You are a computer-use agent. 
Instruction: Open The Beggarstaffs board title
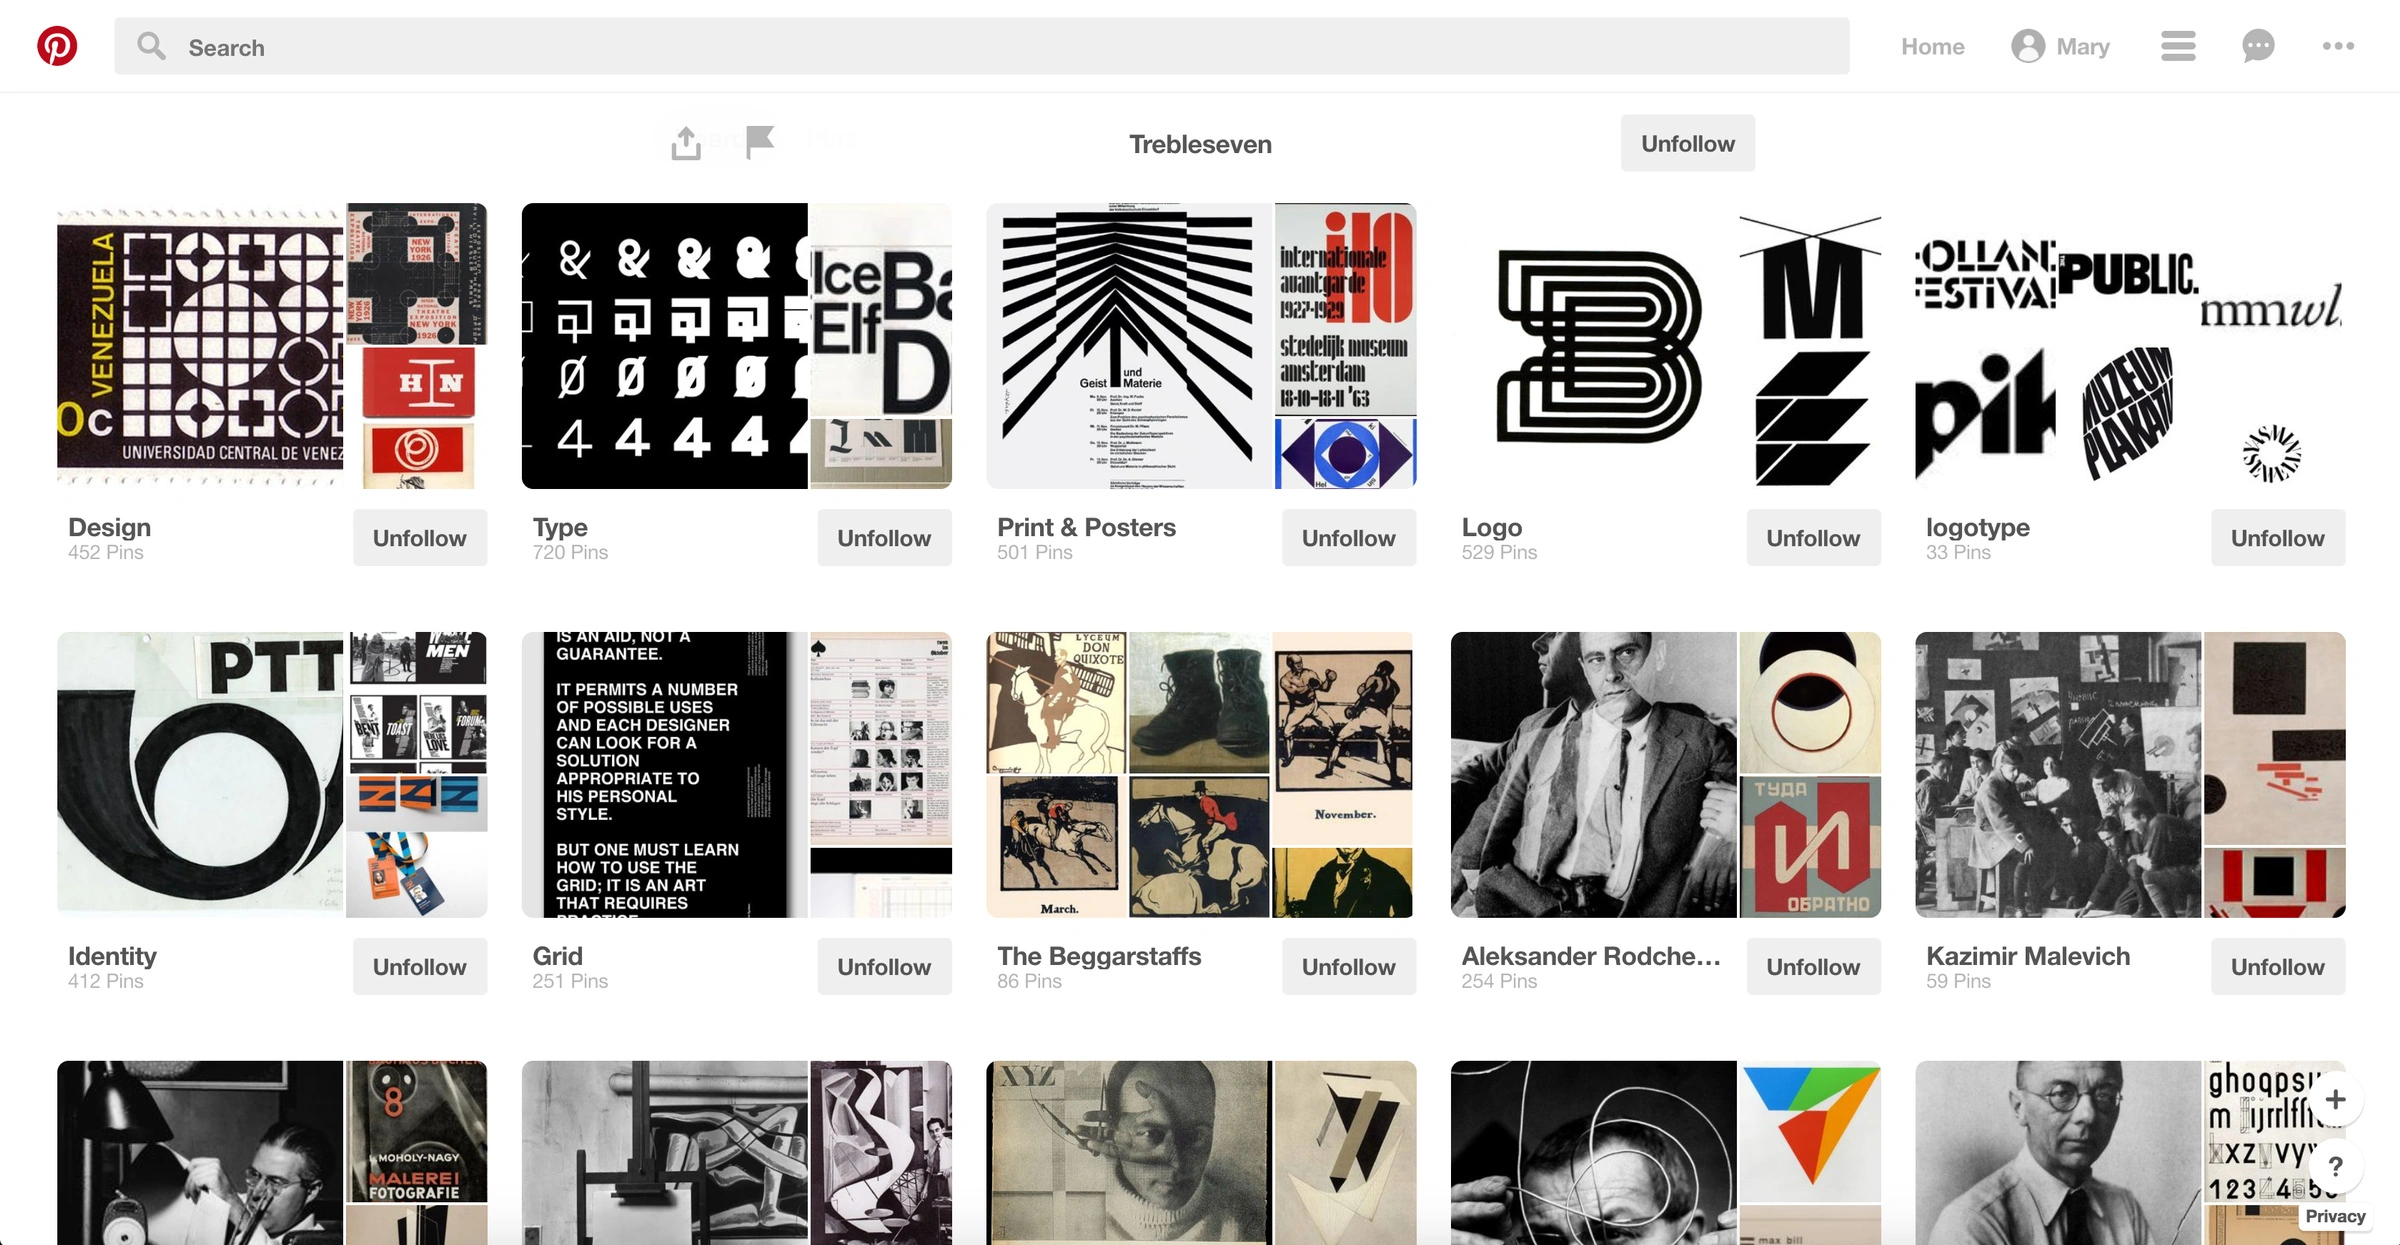pos(1099,956)
